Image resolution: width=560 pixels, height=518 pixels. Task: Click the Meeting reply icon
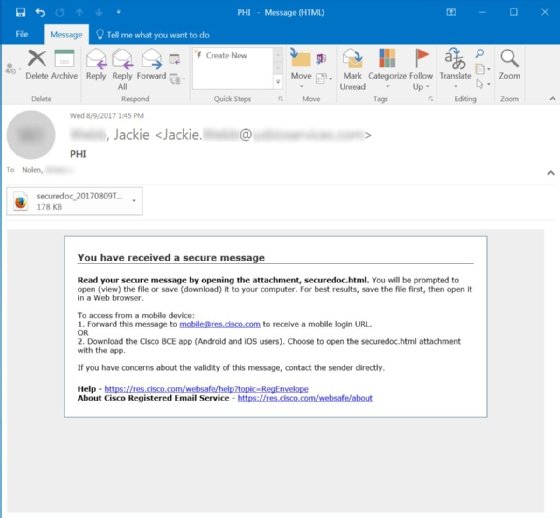click(x=175, y=59)
